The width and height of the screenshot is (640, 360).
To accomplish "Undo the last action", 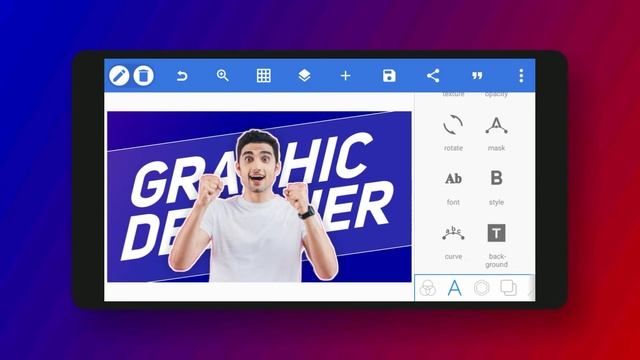I will (182, 76).
